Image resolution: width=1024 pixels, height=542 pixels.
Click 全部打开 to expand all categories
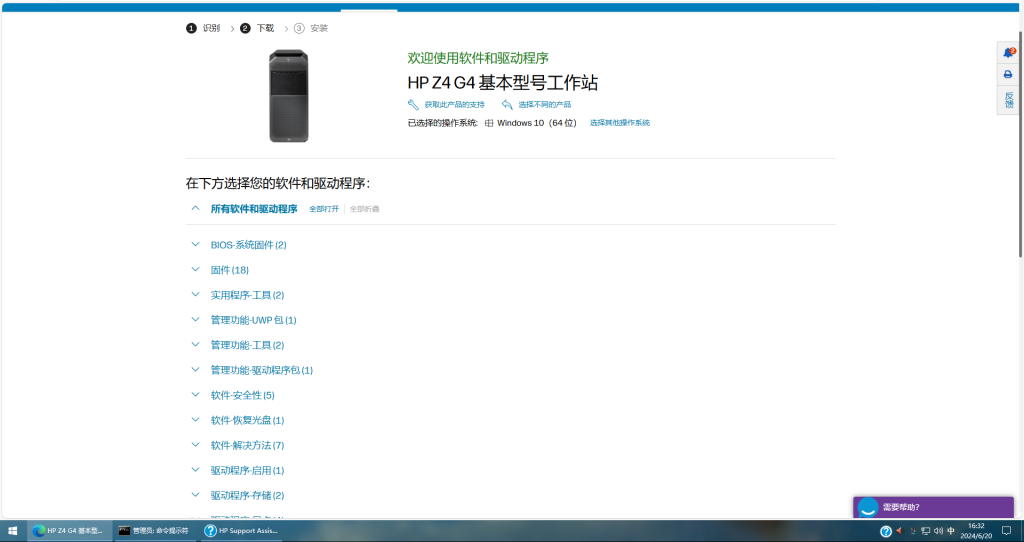pos(324,209)
